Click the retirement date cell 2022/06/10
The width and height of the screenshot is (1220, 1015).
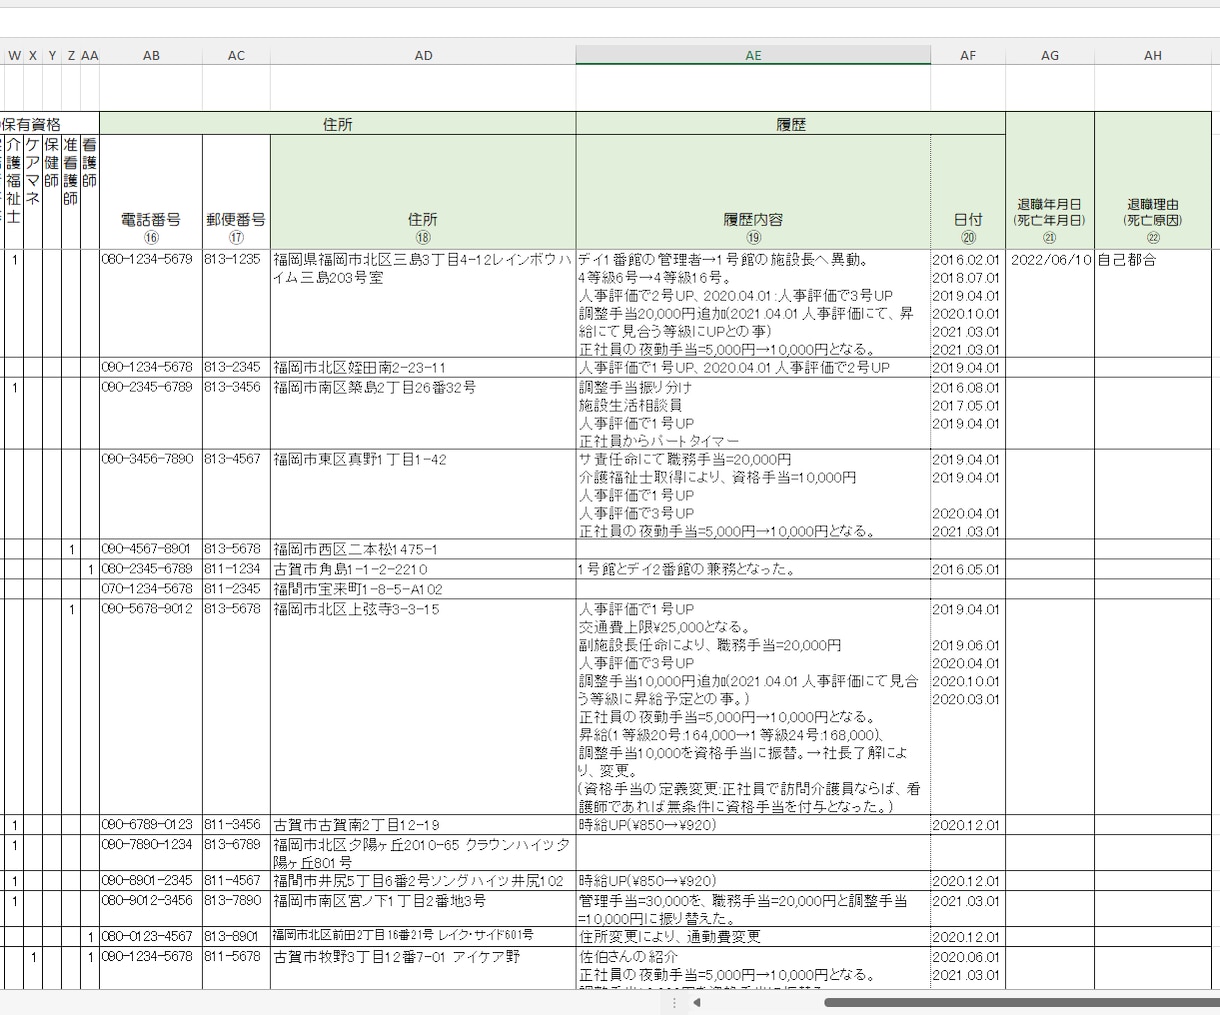tap(1050, 304)
